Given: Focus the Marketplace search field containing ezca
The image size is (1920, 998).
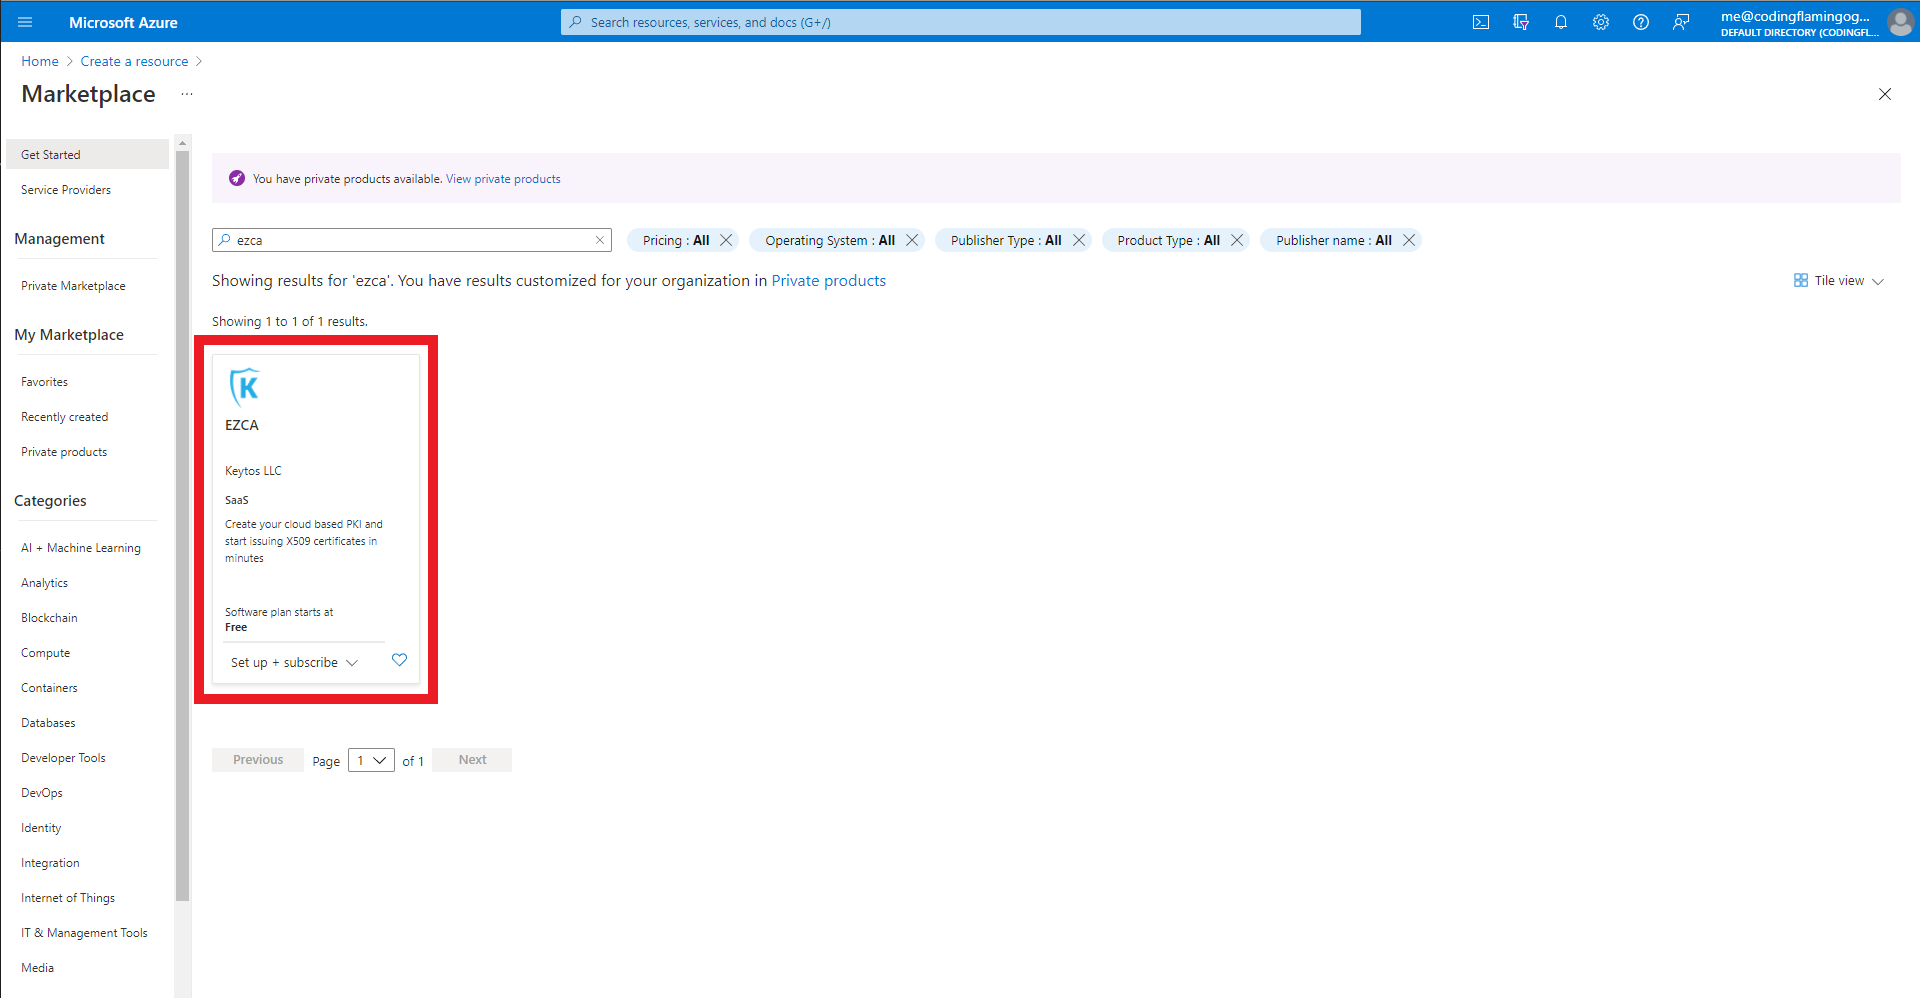Looking at the screenshot, I should click(x=412, y=240).
